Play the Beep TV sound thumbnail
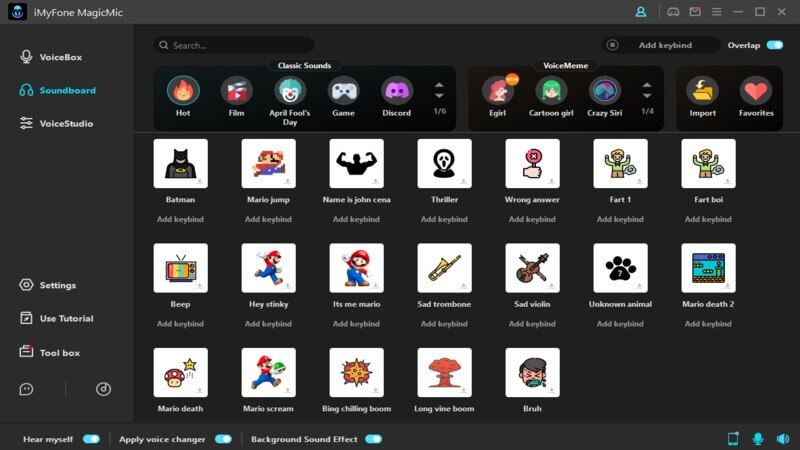 pyautogui.click(x=181, y=268)
